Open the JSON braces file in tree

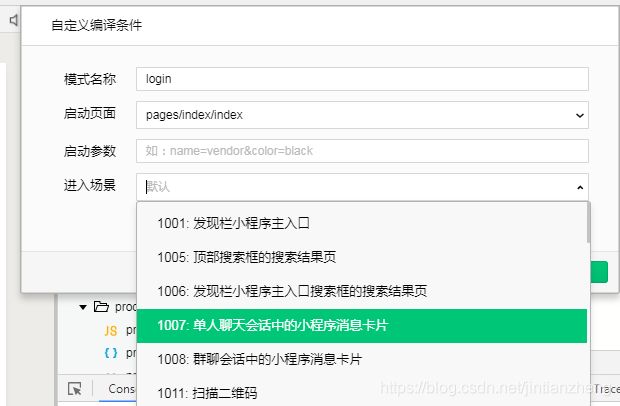point(111,353)
